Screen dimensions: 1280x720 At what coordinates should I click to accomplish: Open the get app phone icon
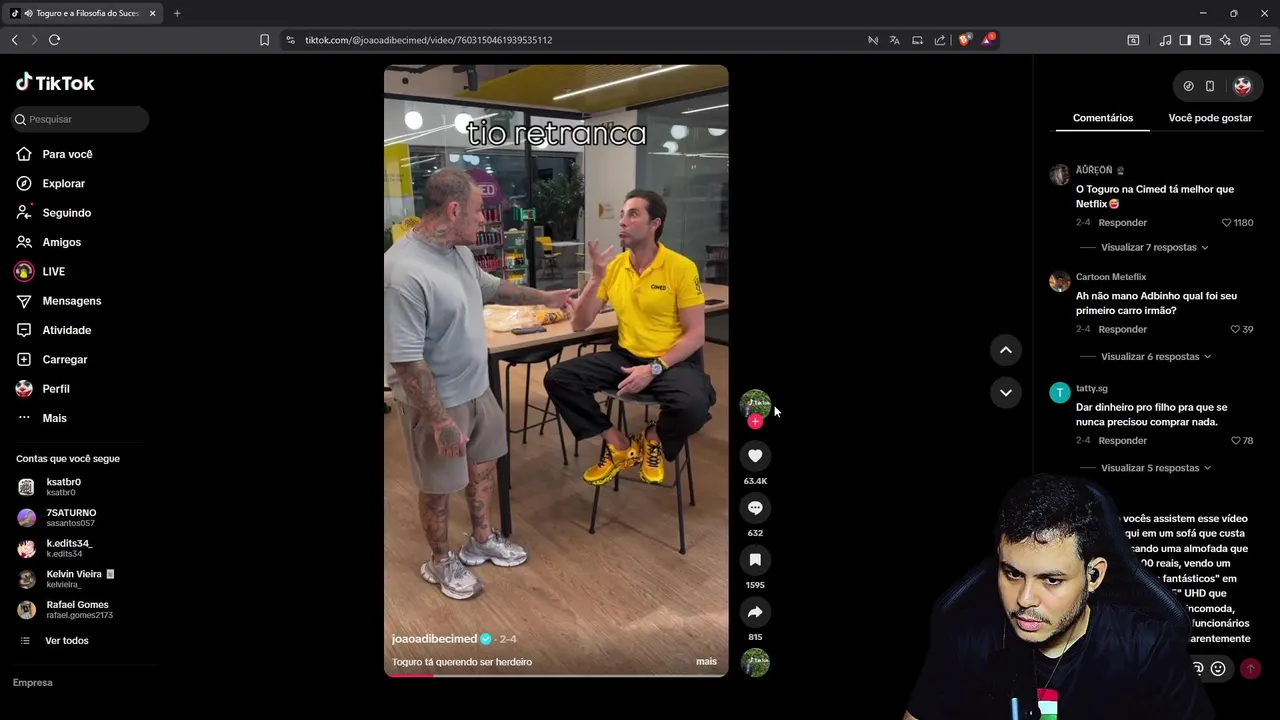point(1210,86)
